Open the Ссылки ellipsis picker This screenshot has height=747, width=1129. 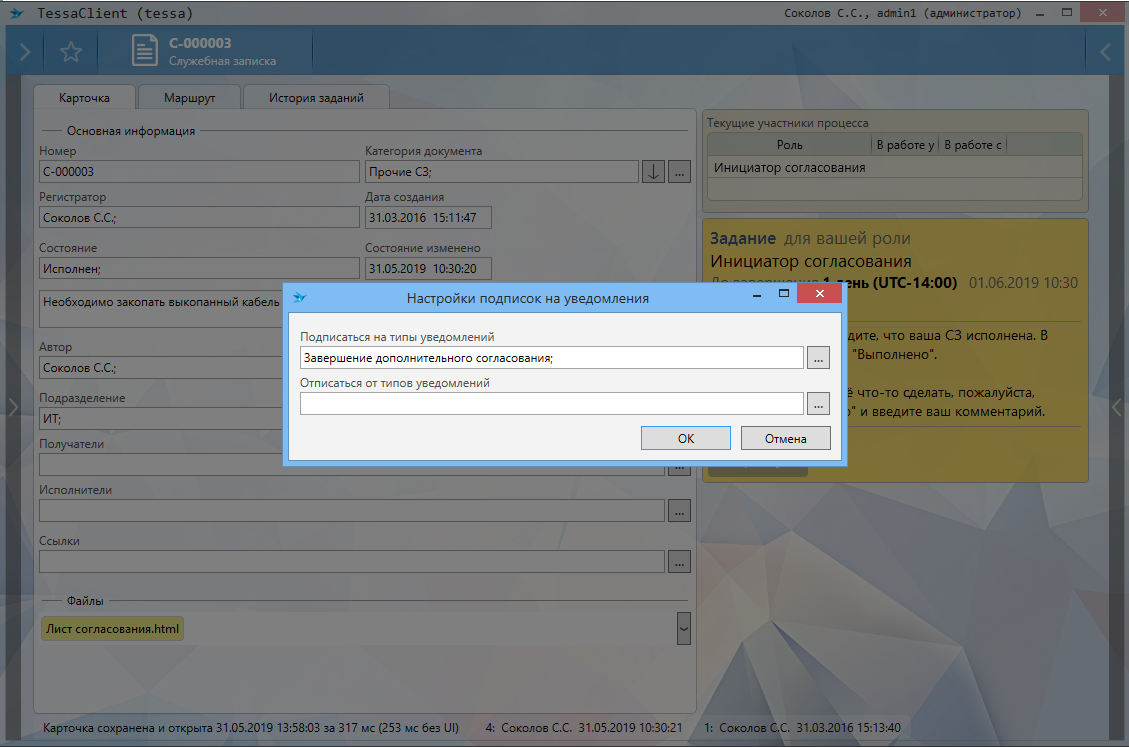click(x=680, y=561)
